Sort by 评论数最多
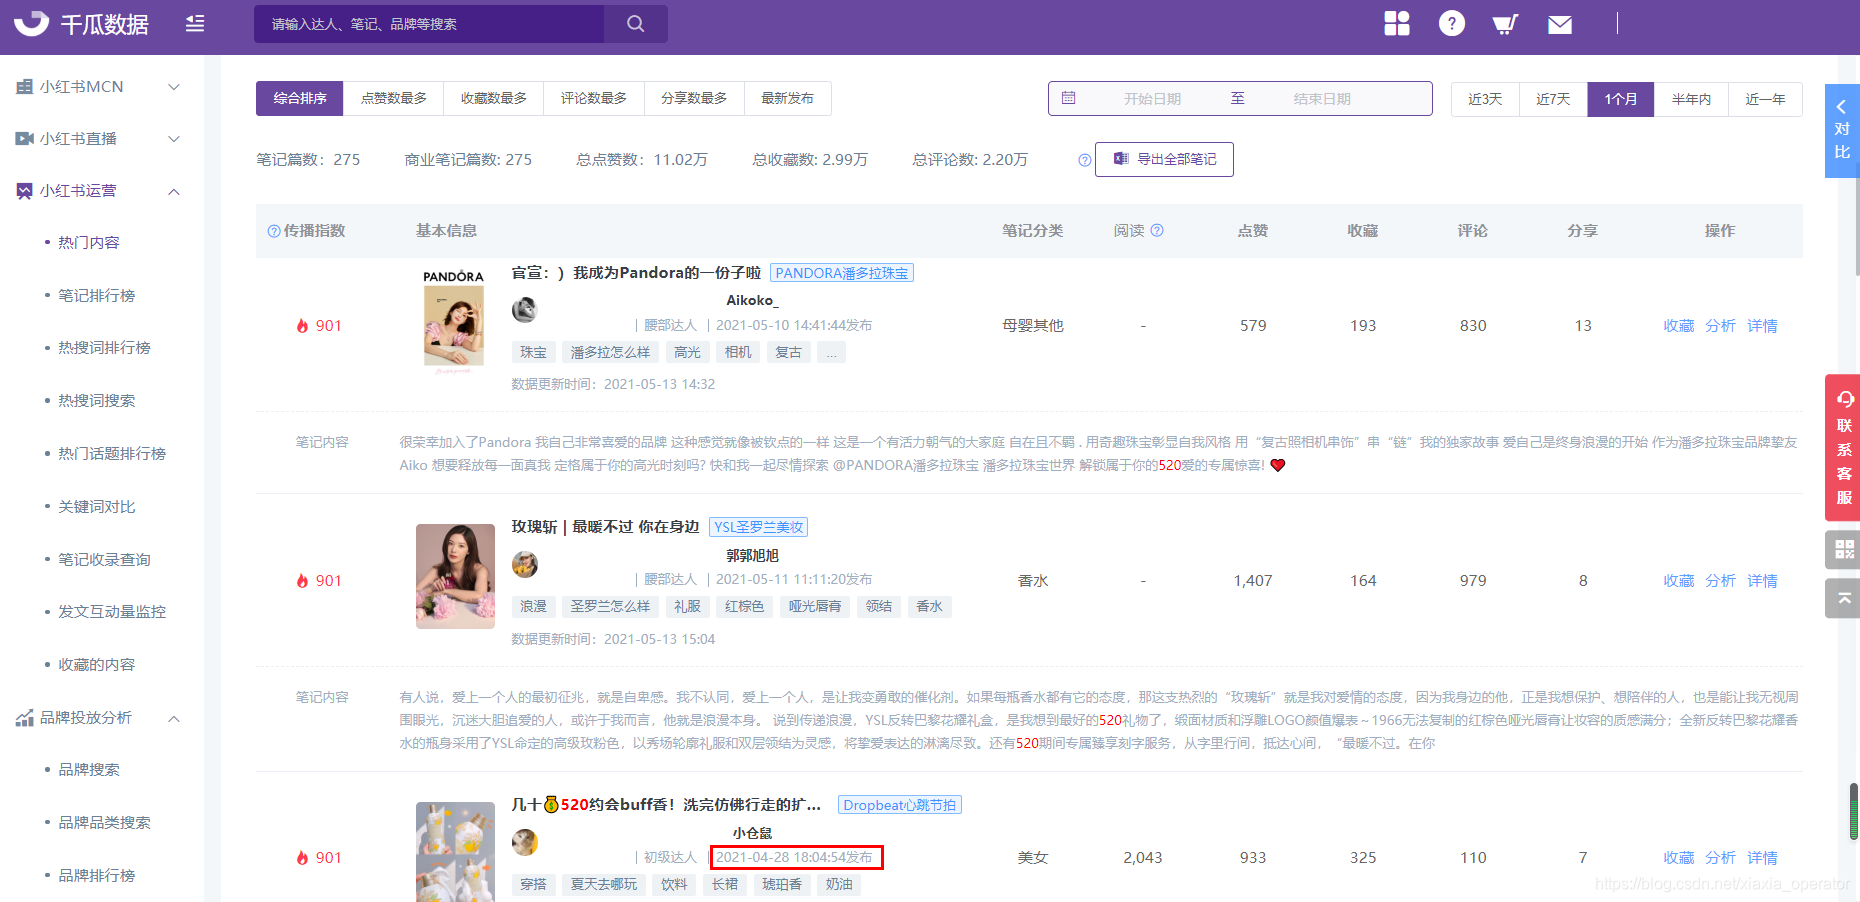Screen dimensions: 1860x902 coord(594,98)
